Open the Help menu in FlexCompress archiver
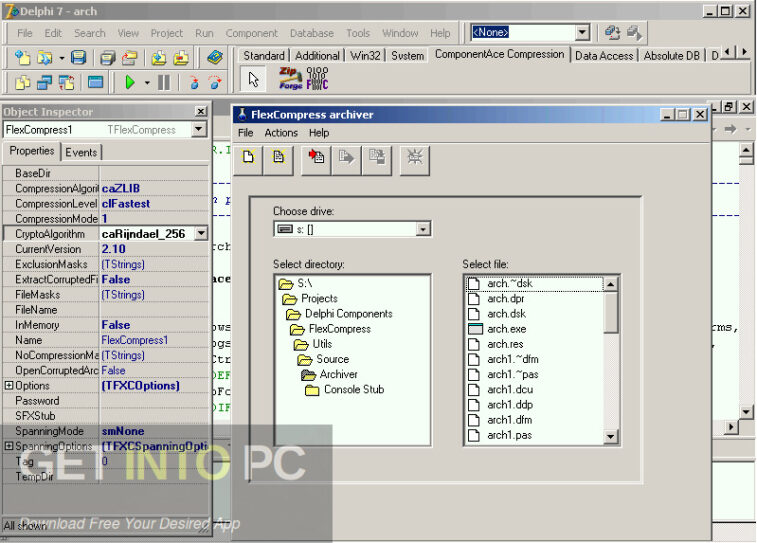 coord(319,133)
